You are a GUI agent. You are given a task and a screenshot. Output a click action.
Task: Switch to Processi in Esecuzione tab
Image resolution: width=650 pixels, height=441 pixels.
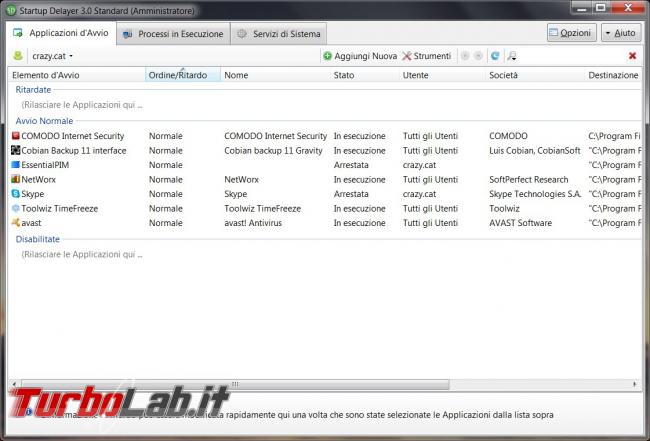pyautogui.click(x=174, y=34)
